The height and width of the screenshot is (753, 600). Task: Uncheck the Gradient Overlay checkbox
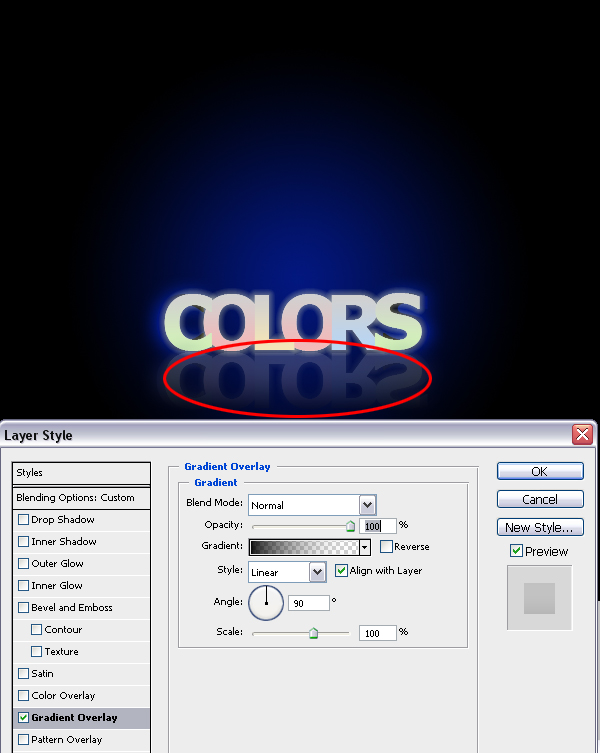pos(23,718)
